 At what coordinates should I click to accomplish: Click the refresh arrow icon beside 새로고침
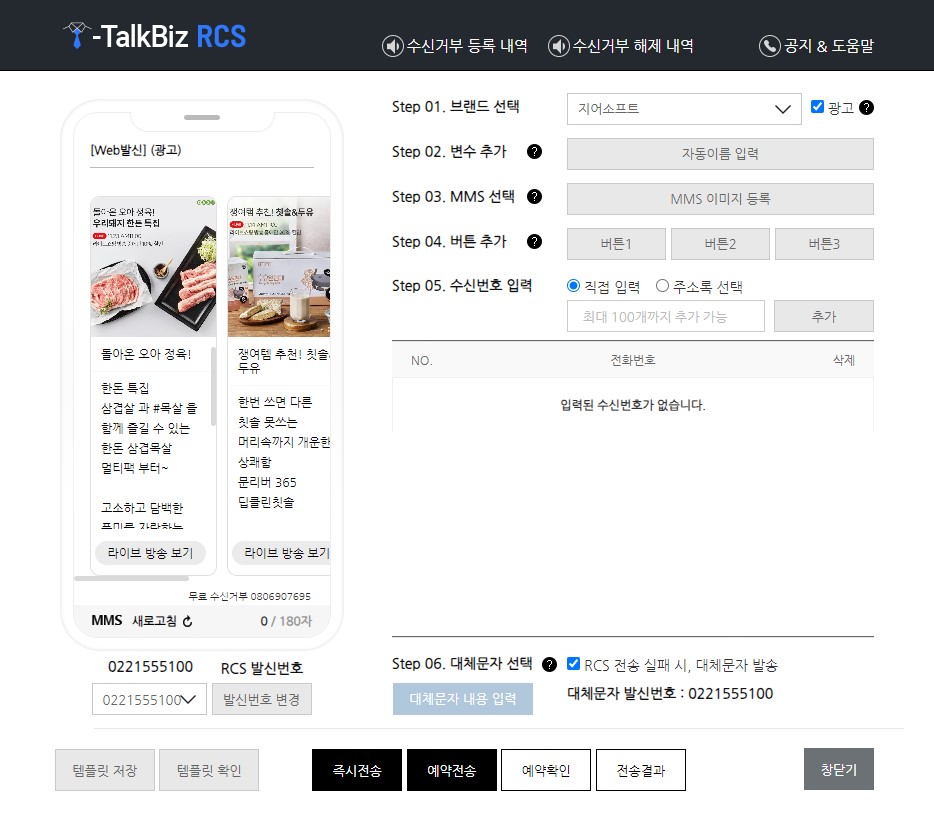[188, 621]
